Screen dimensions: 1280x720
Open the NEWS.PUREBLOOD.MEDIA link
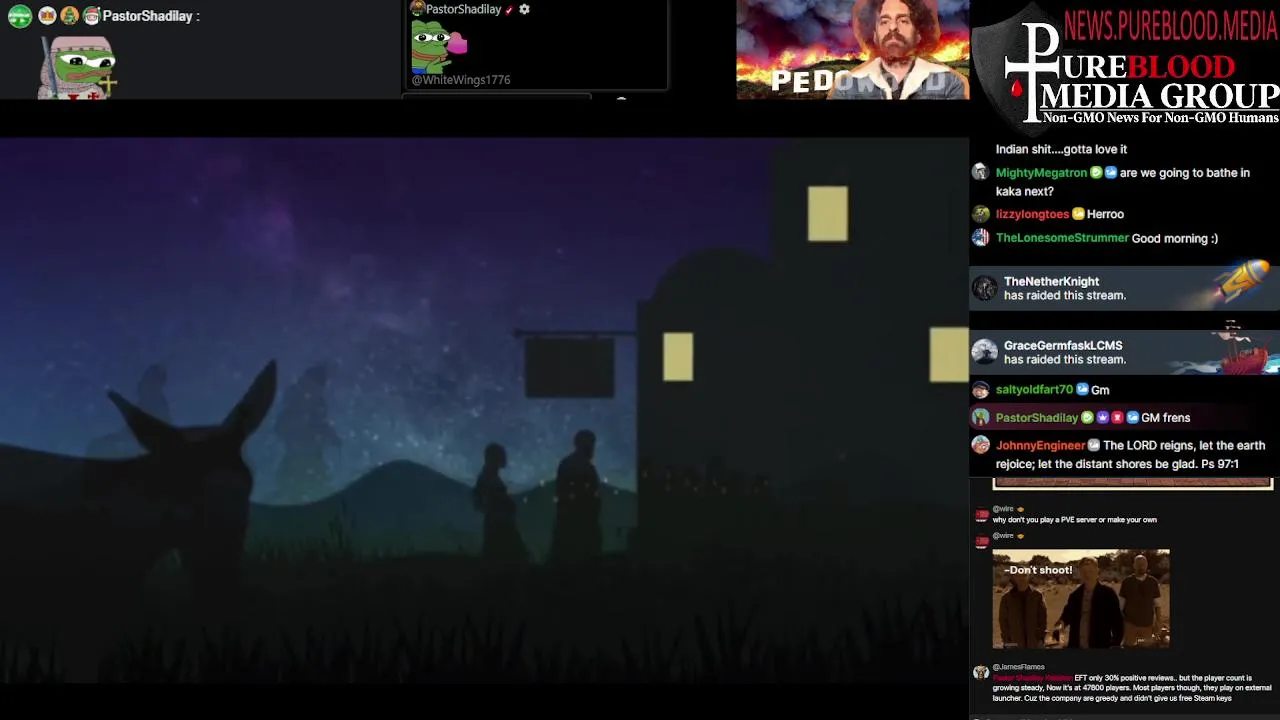pyautogui.click(x=1170, y=24)
